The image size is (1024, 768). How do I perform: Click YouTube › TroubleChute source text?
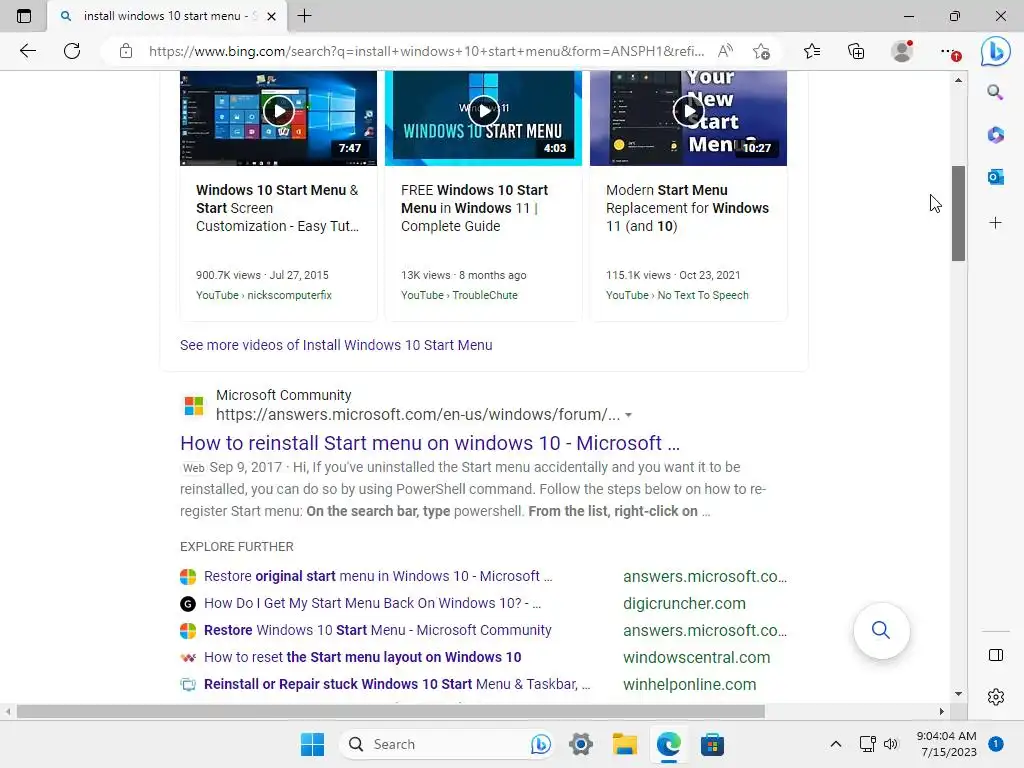click(459, 295)
